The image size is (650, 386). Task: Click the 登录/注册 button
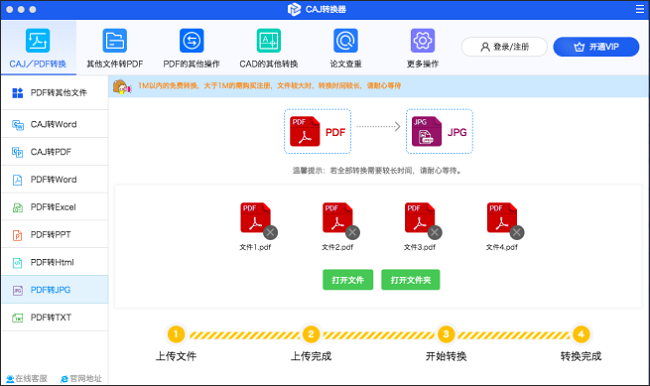click(x=504, y=47)
